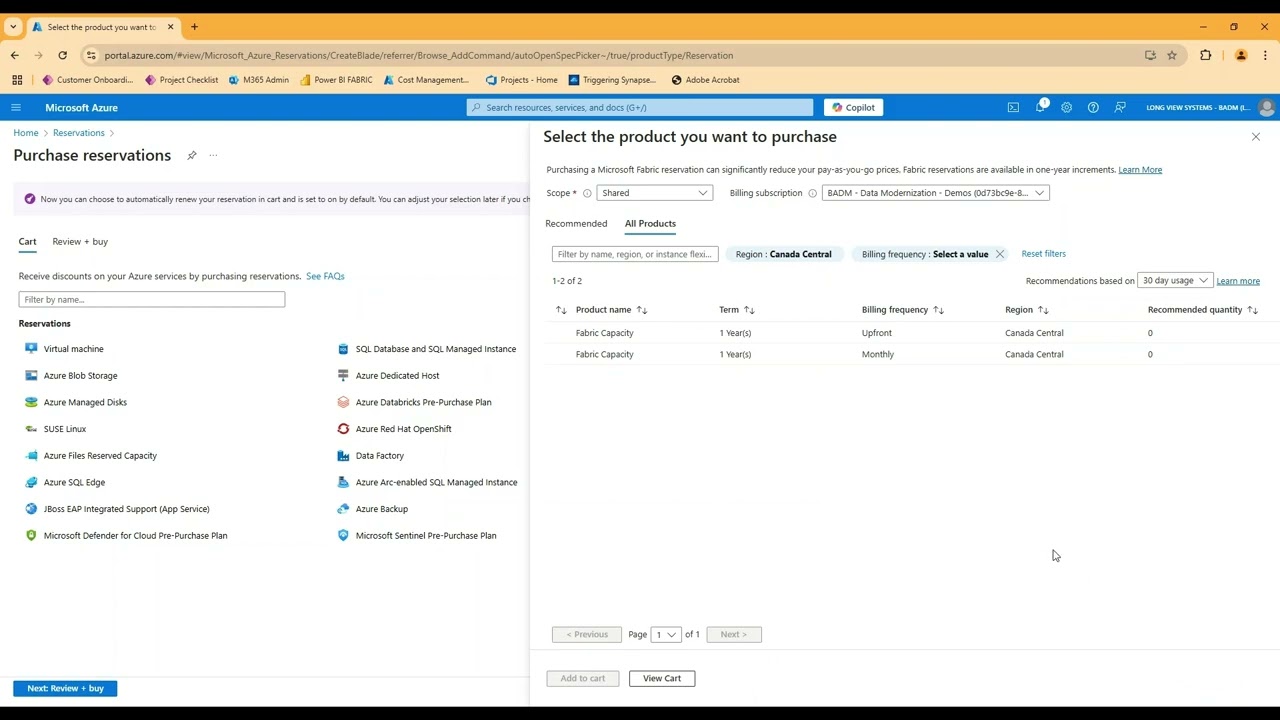1280x720 pixels.
Task: Open the Chrome apps grid
Action: pos(17,80)
